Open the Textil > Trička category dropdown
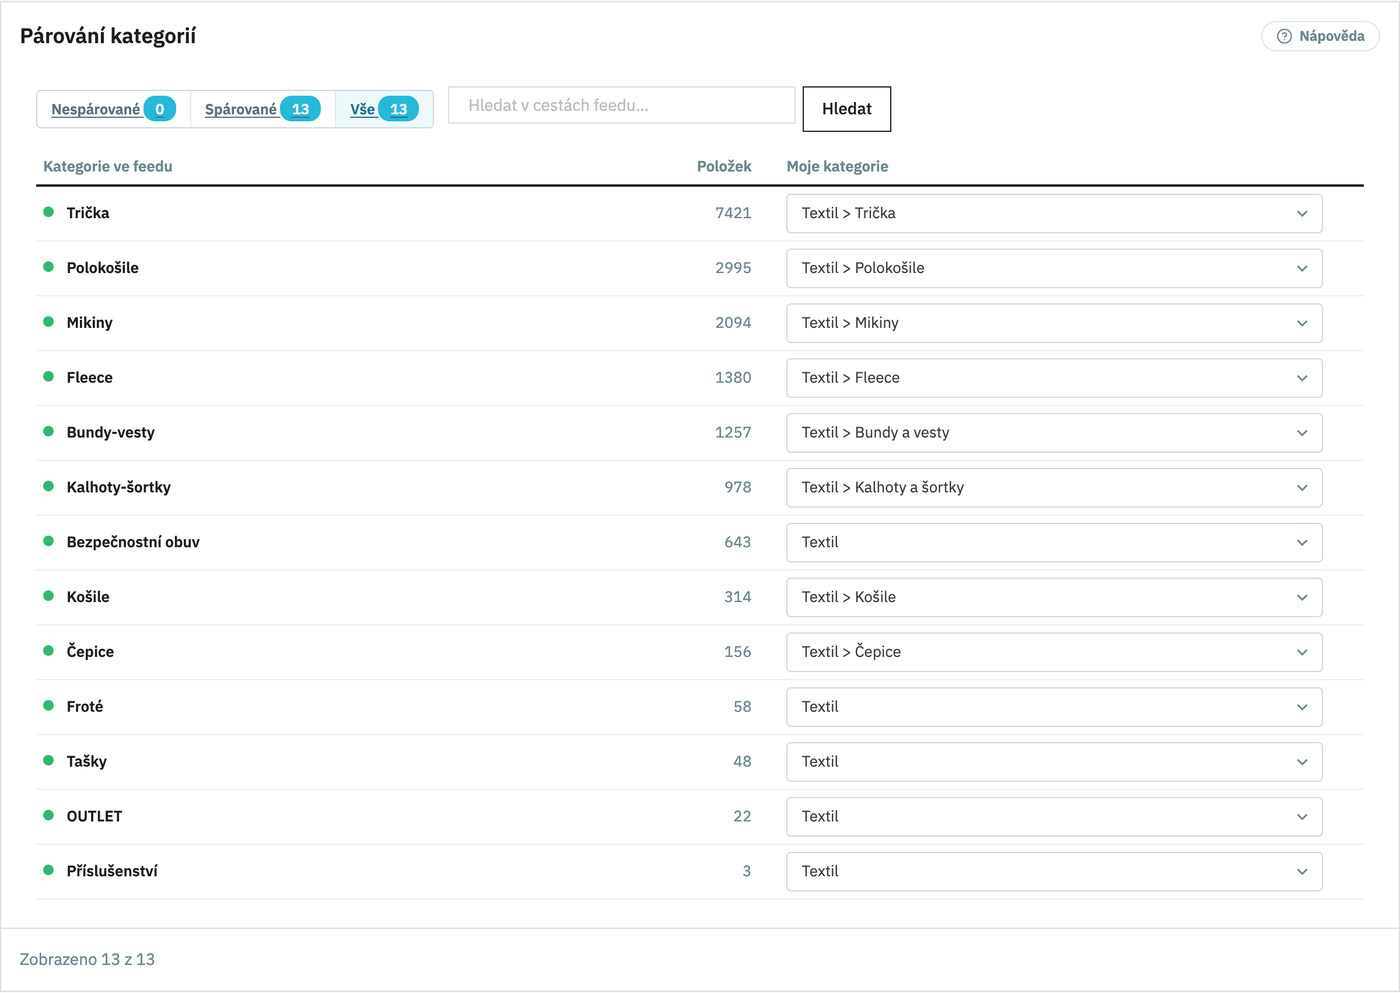 tap(1054, 213)
